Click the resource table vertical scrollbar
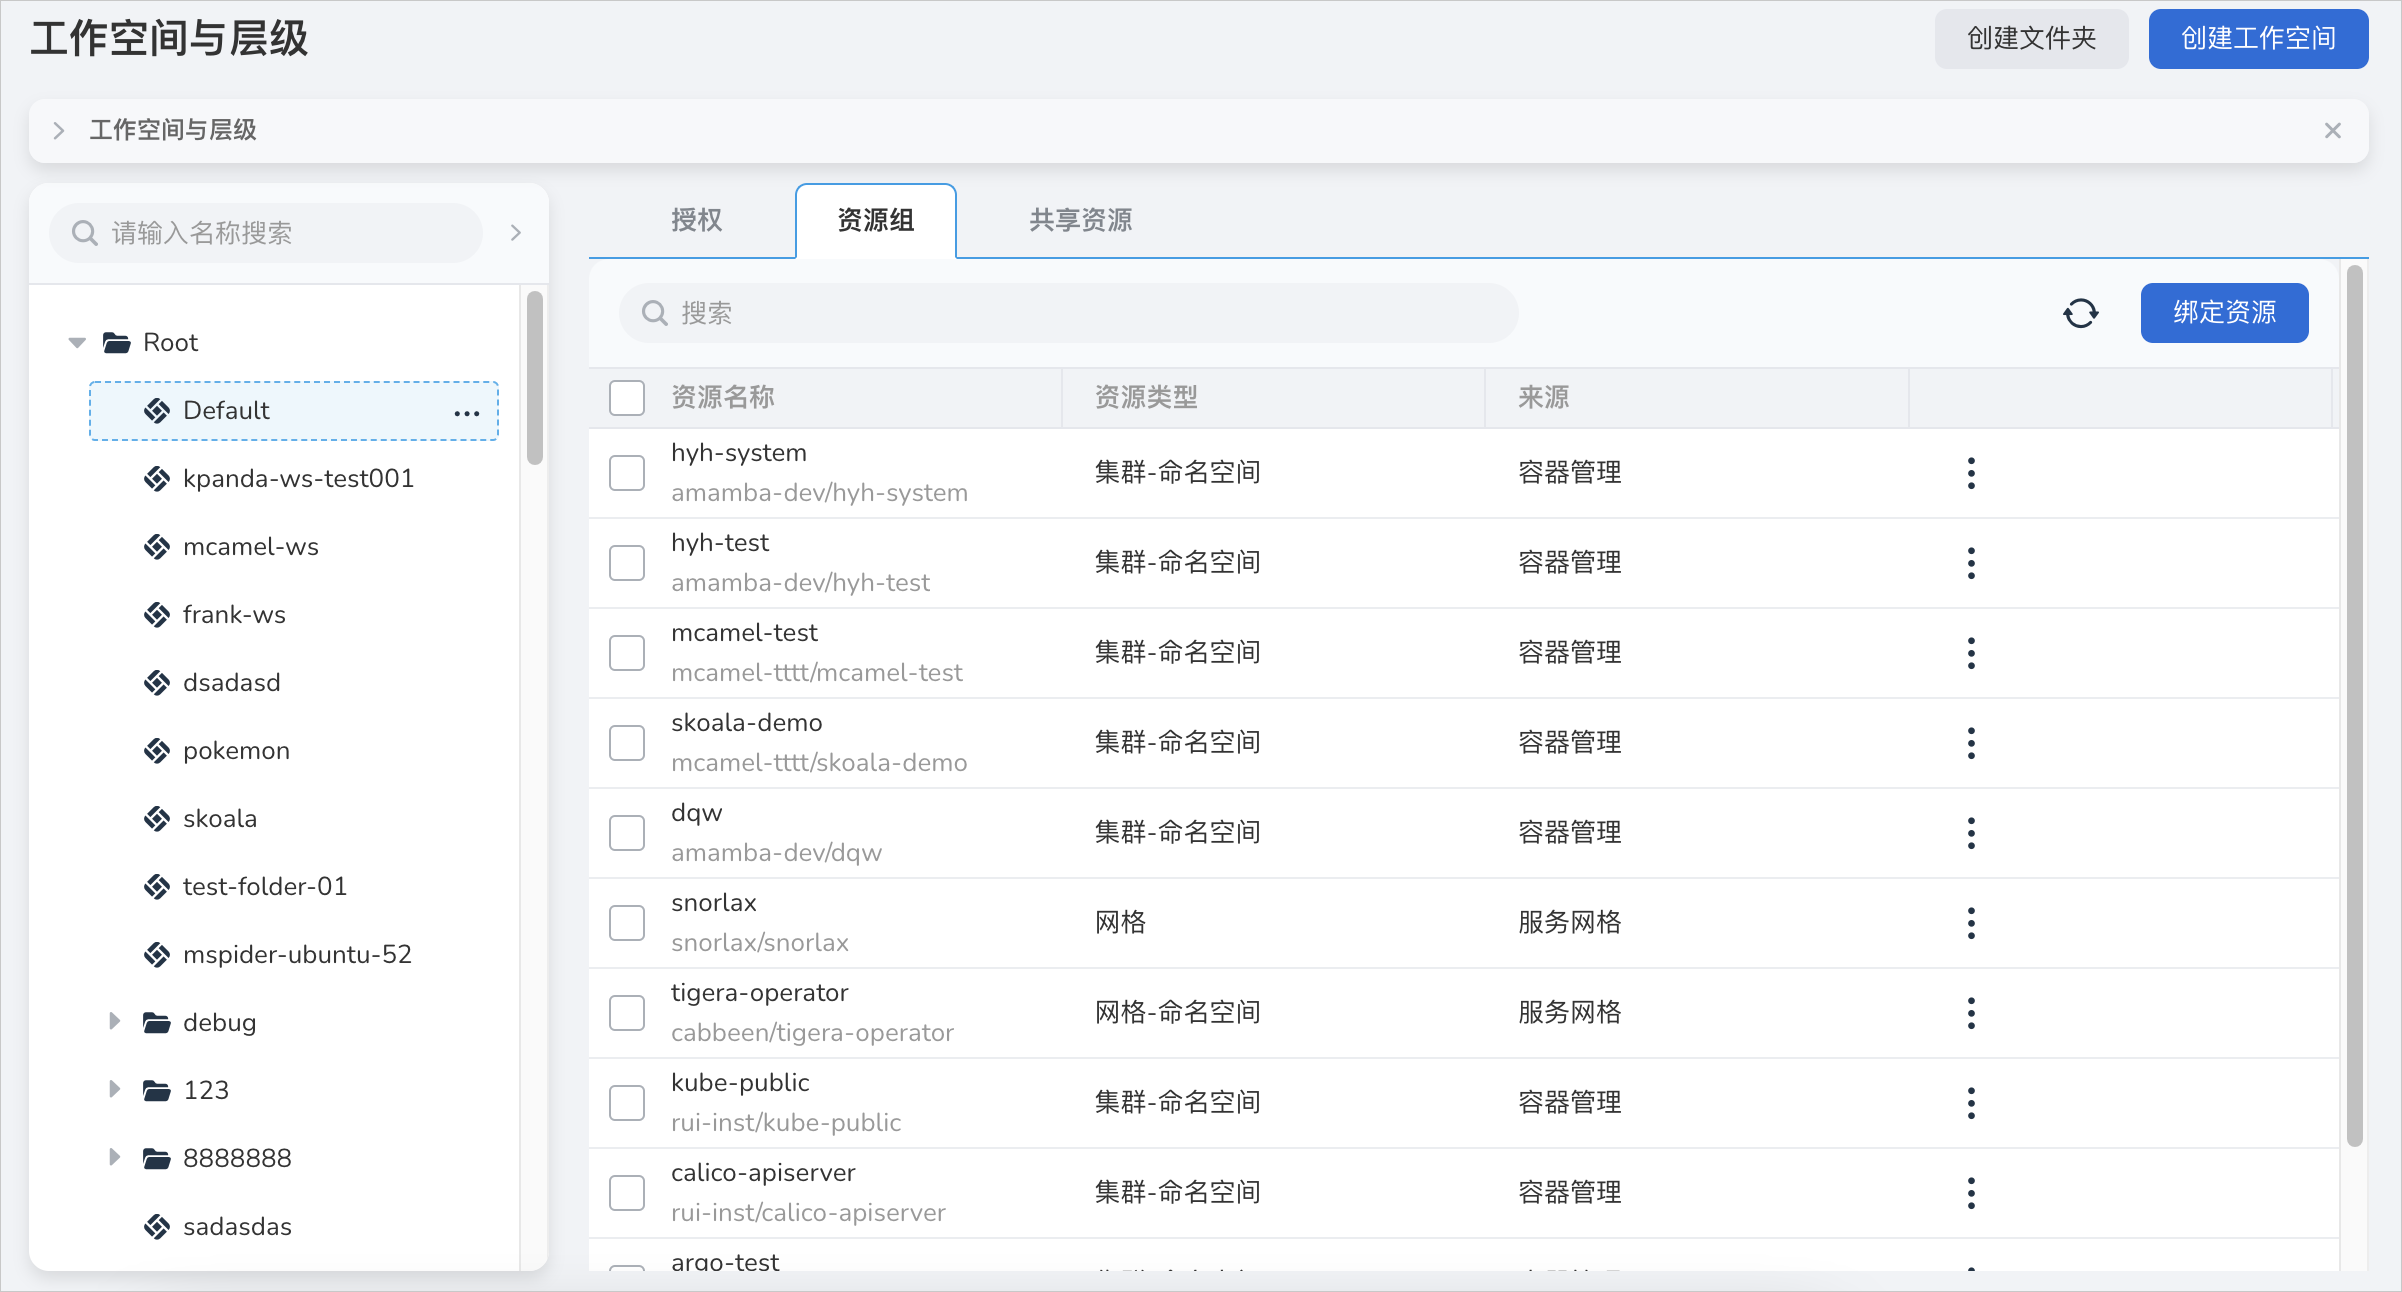2402x1292 pixels. click(2355, 705)
